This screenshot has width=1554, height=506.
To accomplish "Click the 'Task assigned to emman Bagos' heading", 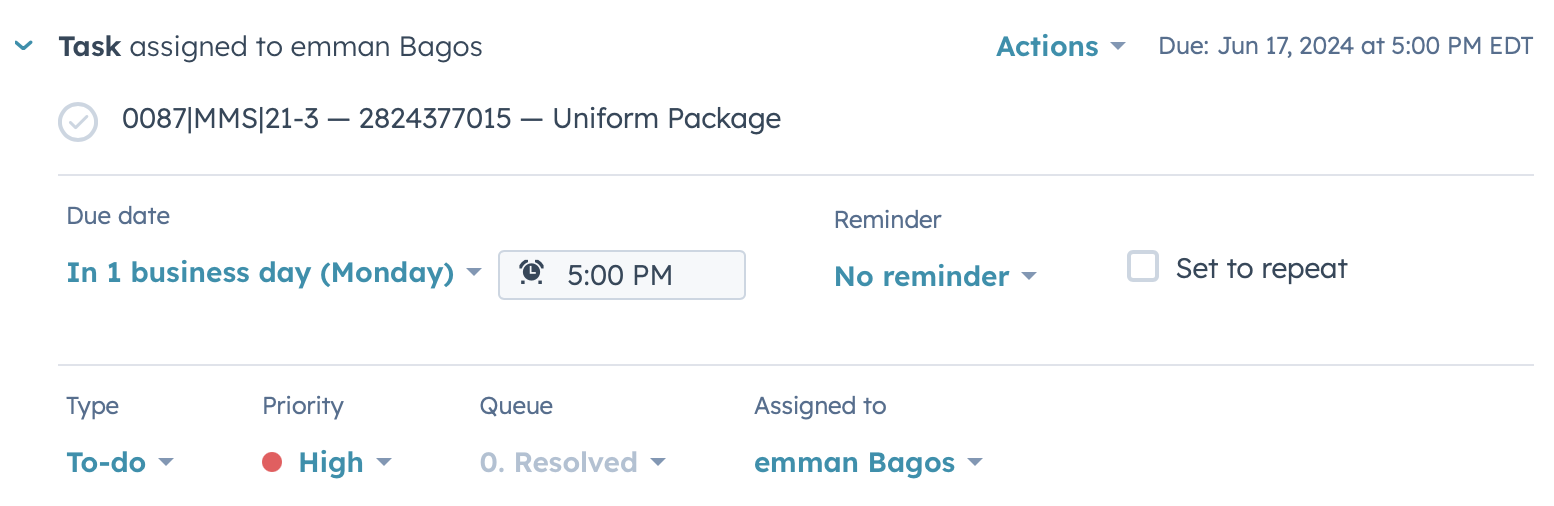I will 270,46.
